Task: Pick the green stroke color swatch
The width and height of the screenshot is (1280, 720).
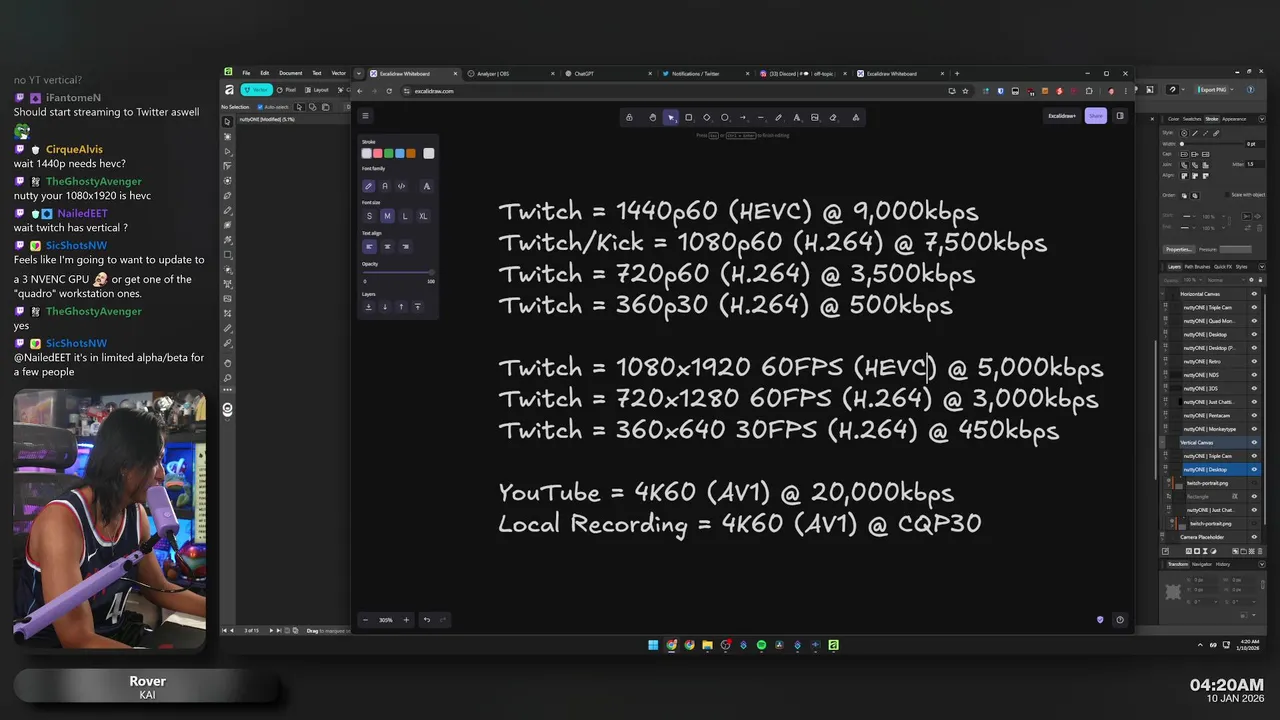Action: coord(389,153)
